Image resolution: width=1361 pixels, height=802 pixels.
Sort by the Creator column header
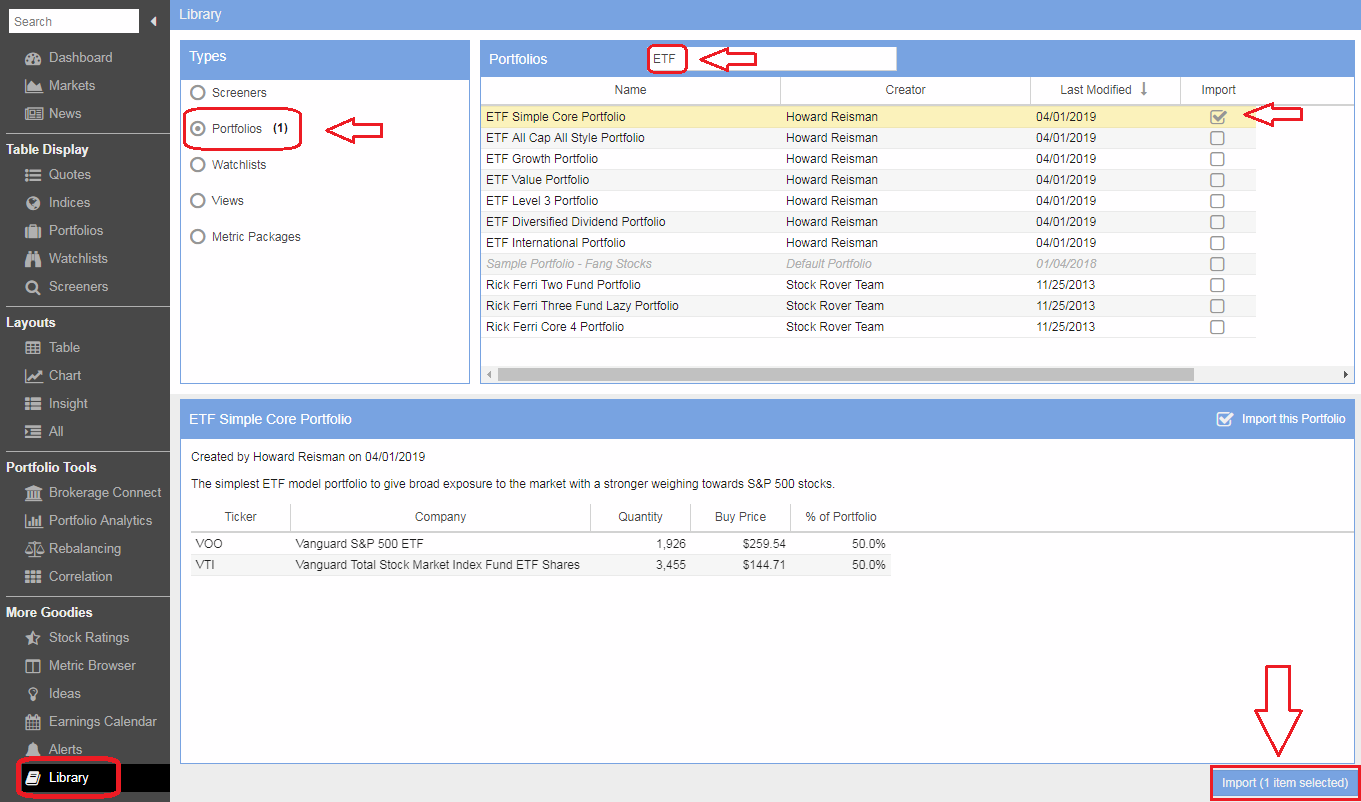pos(905,90)
